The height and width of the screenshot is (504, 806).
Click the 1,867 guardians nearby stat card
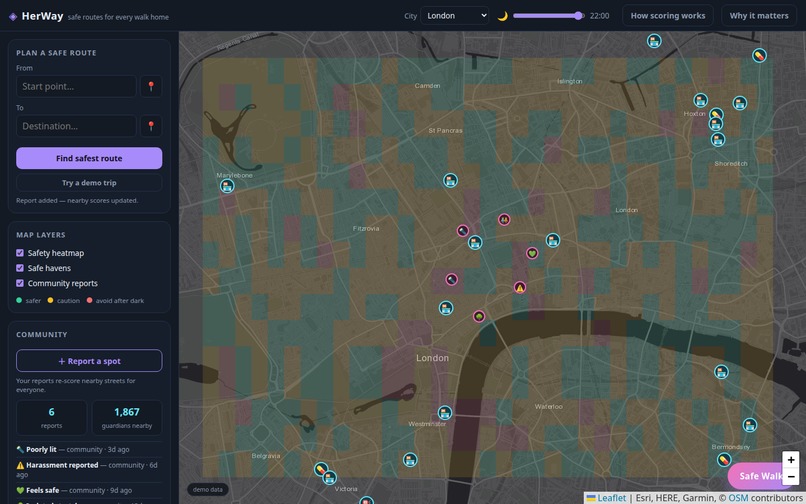126,418
